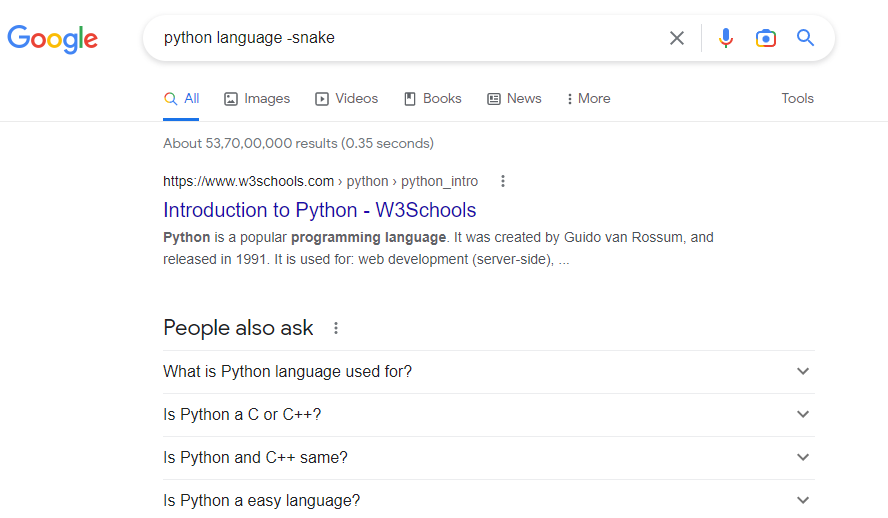Click inside the search query field
This screenshot has width=888, height=518.
400,38
